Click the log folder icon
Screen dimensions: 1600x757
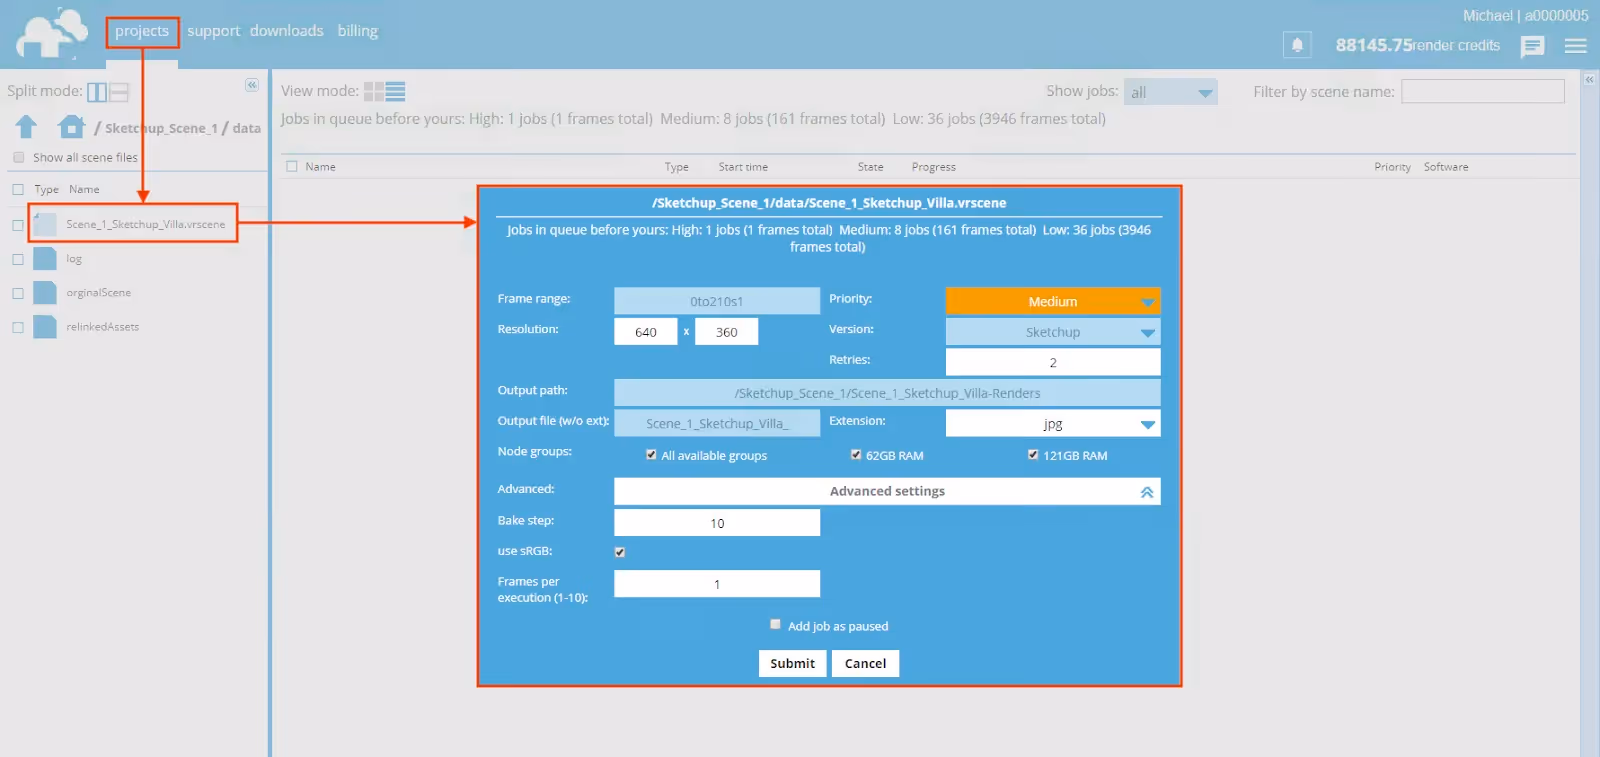45,259
